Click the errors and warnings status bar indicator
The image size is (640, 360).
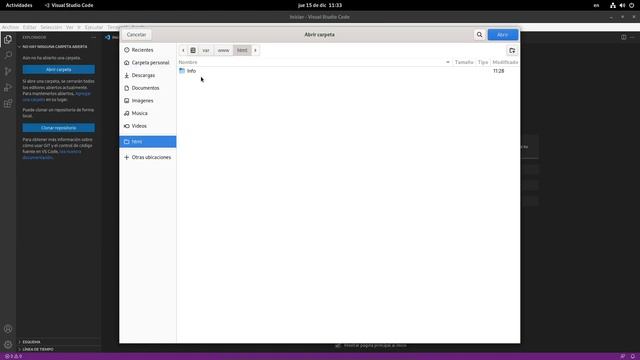click(13, 356)
